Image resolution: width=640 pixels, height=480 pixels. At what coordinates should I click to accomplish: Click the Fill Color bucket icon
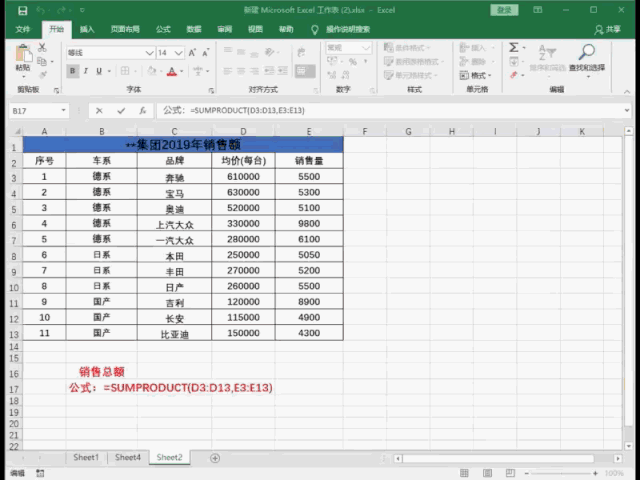152,71
